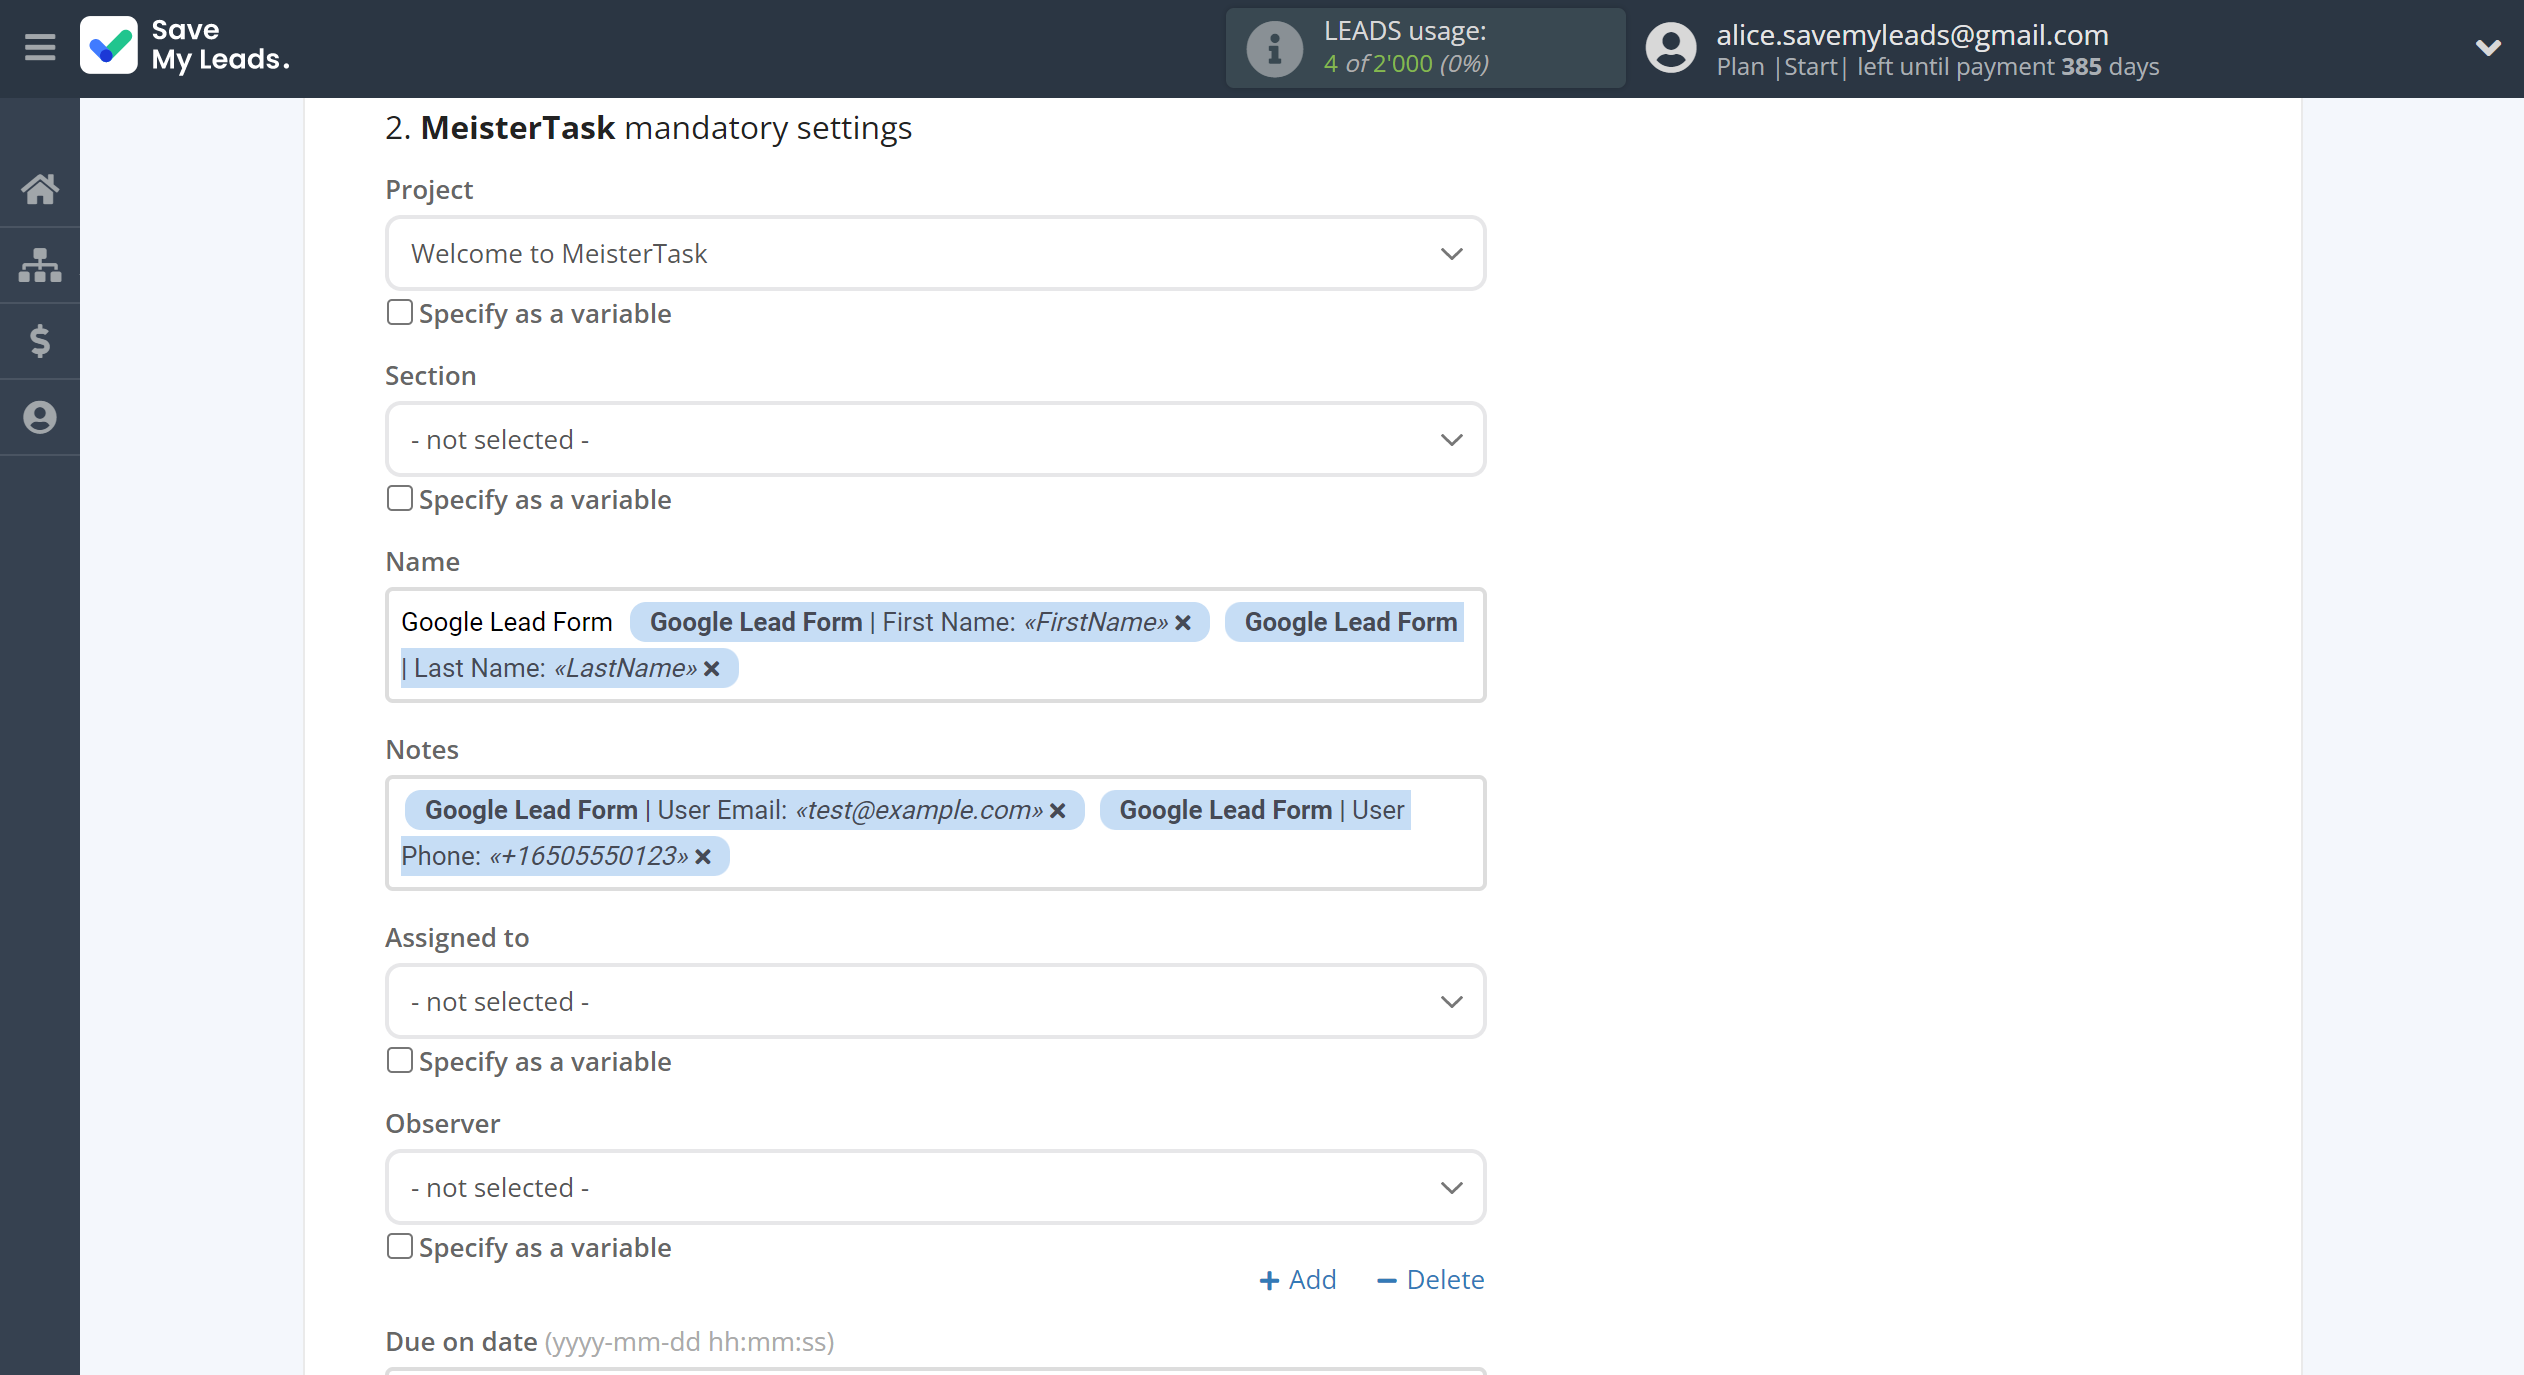Open the Section dropdown
The height and width of the screenshot is (1375, 2524).
click(935, 439)
